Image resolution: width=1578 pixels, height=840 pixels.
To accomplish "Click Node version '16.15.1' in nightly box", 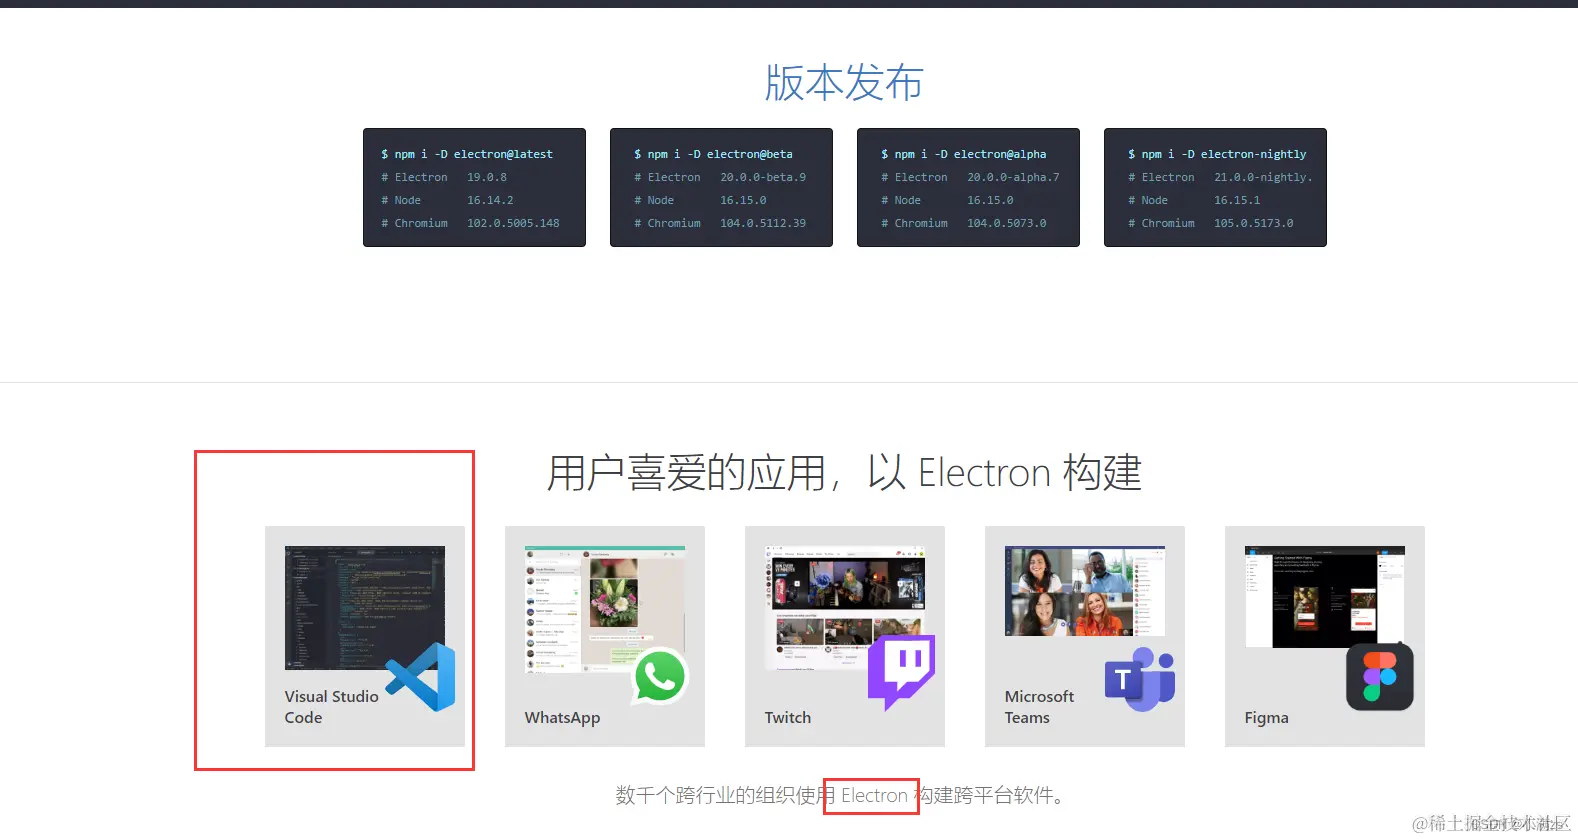I will tap(1237, 200).
